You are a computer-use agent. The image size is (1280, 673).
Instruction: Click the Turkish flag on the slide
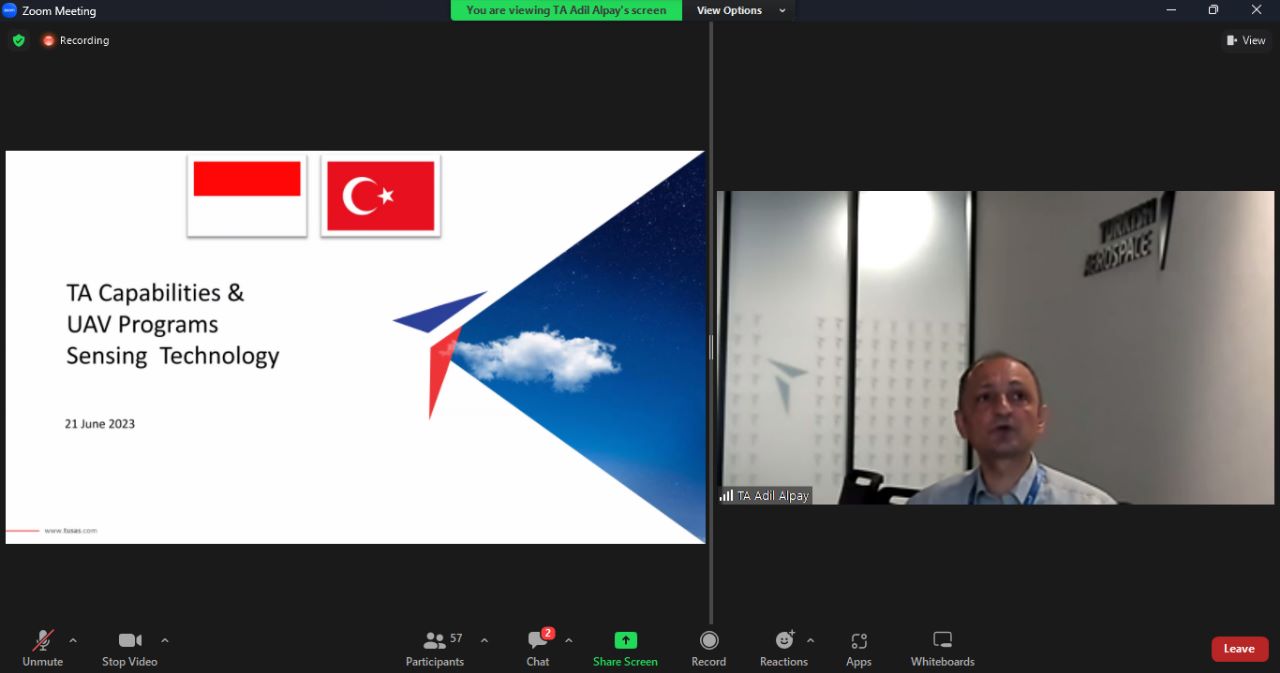tap(381, 196)
